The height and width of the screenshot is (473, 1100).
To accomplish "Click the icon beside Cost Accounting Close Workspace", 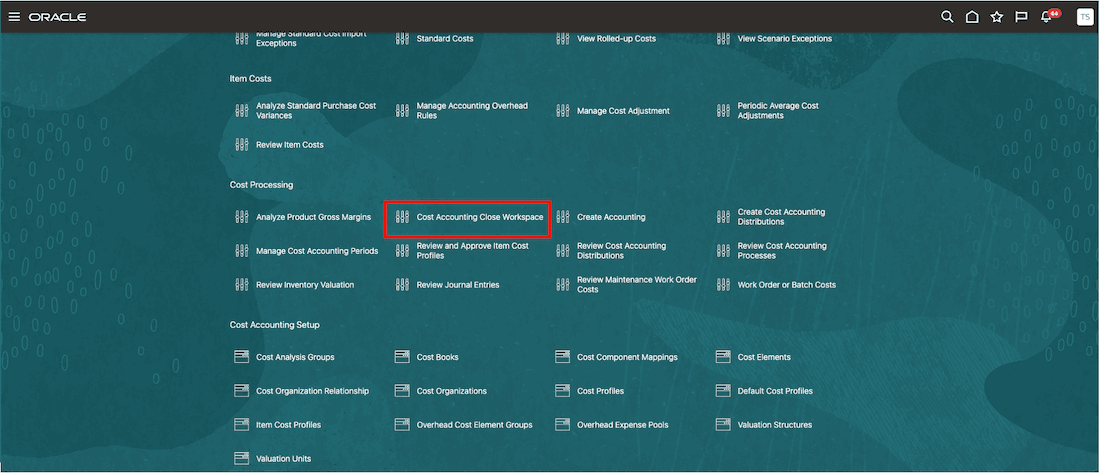I will click(x=402, y=217).
